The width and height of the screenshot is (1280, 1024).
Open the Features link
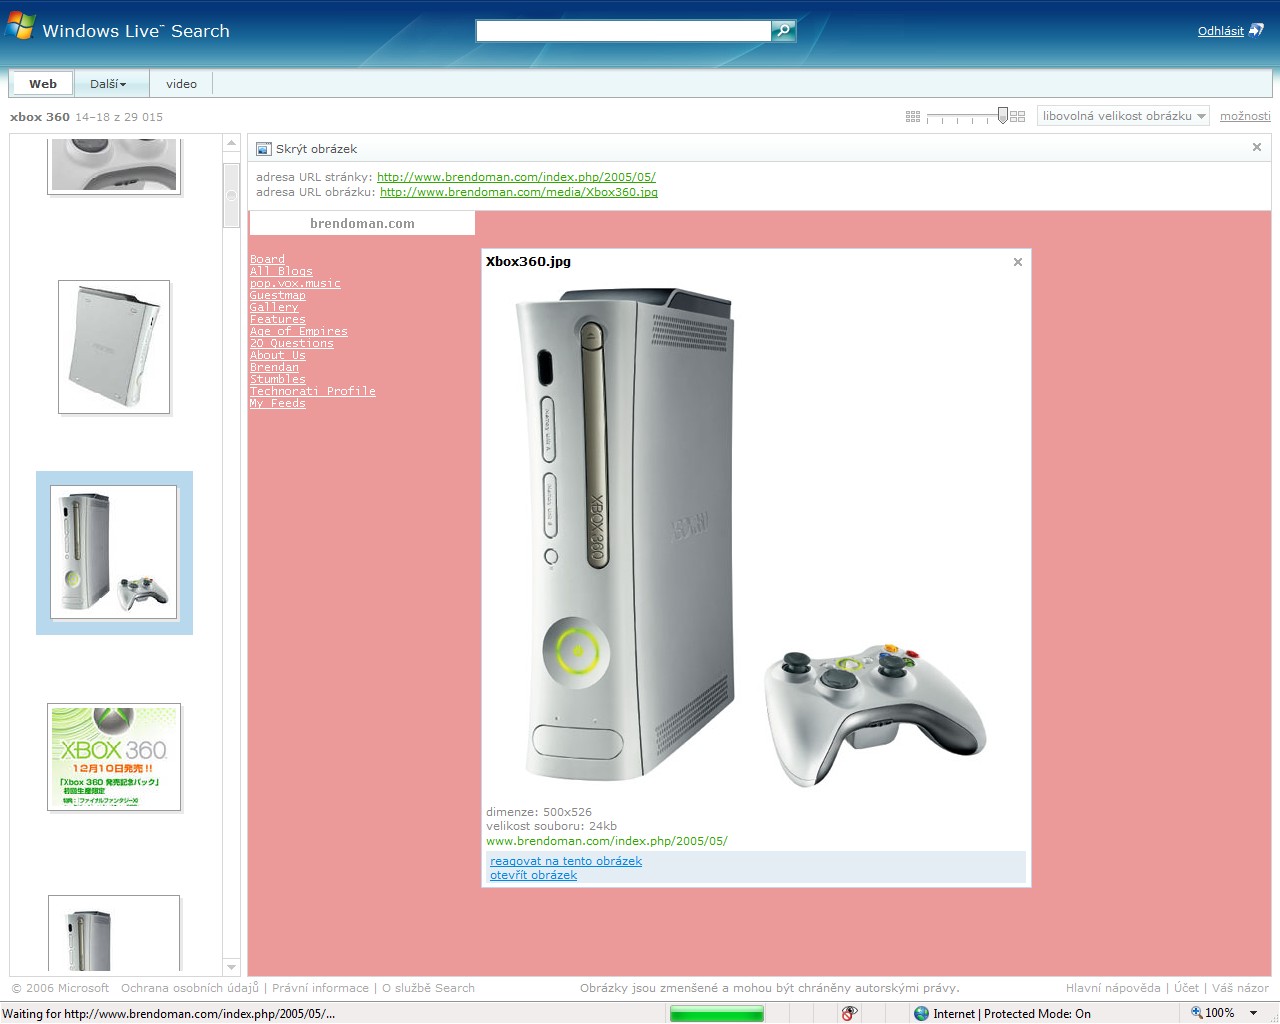pos(278,319)
